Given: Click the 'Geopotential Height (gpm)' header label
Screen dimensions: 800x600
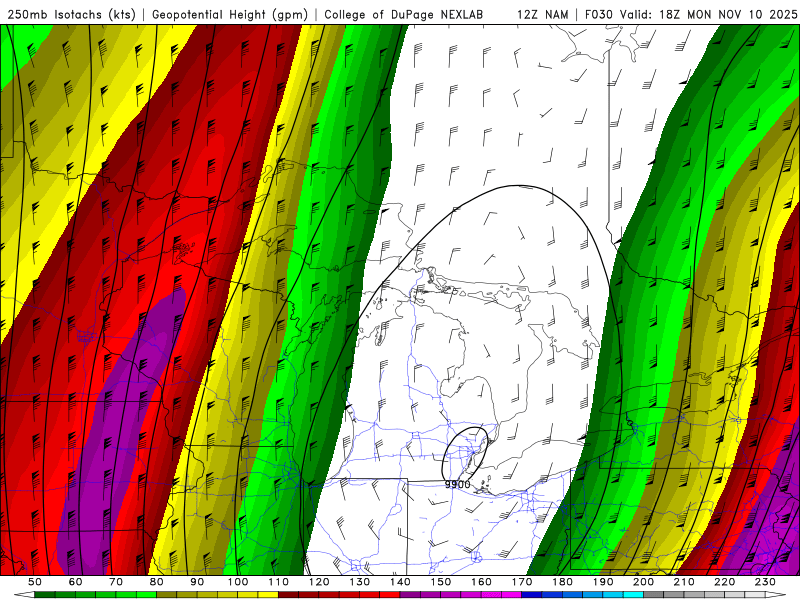Looking at the screenshot, I should 230,15.
